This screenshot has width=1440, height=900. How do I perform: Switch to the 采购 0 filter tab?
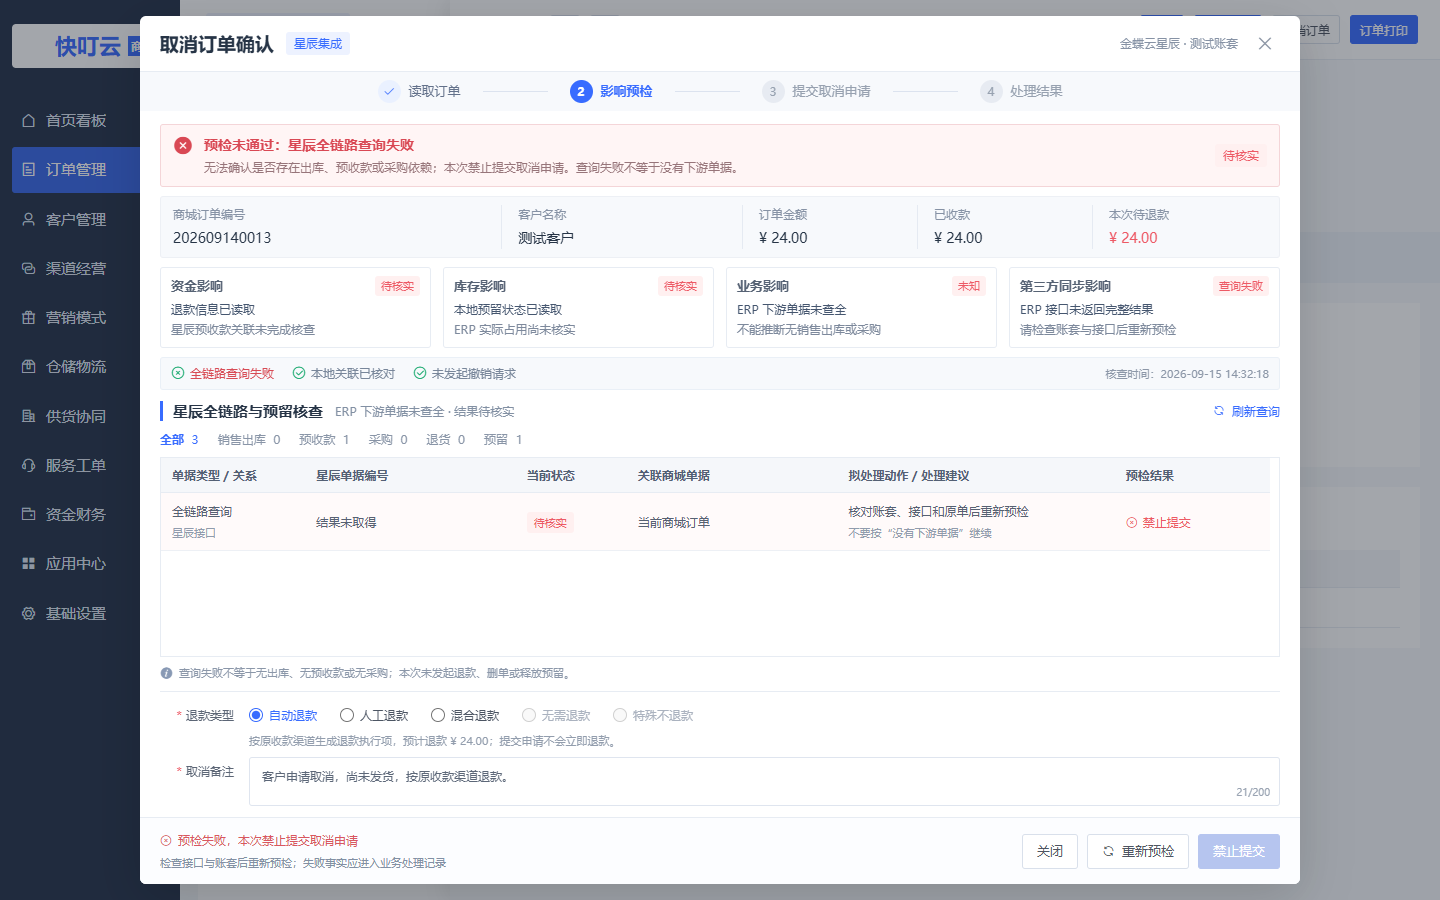pos(388,440)
